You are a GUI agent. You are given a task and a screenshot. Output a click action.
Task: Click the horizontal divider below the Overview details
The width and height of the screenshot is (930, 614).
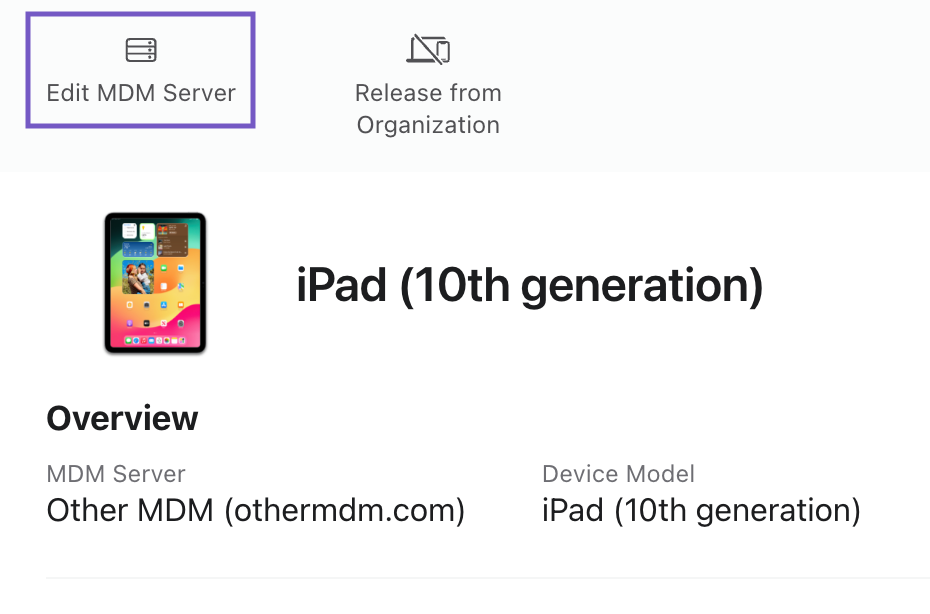(x=488, y=578)
